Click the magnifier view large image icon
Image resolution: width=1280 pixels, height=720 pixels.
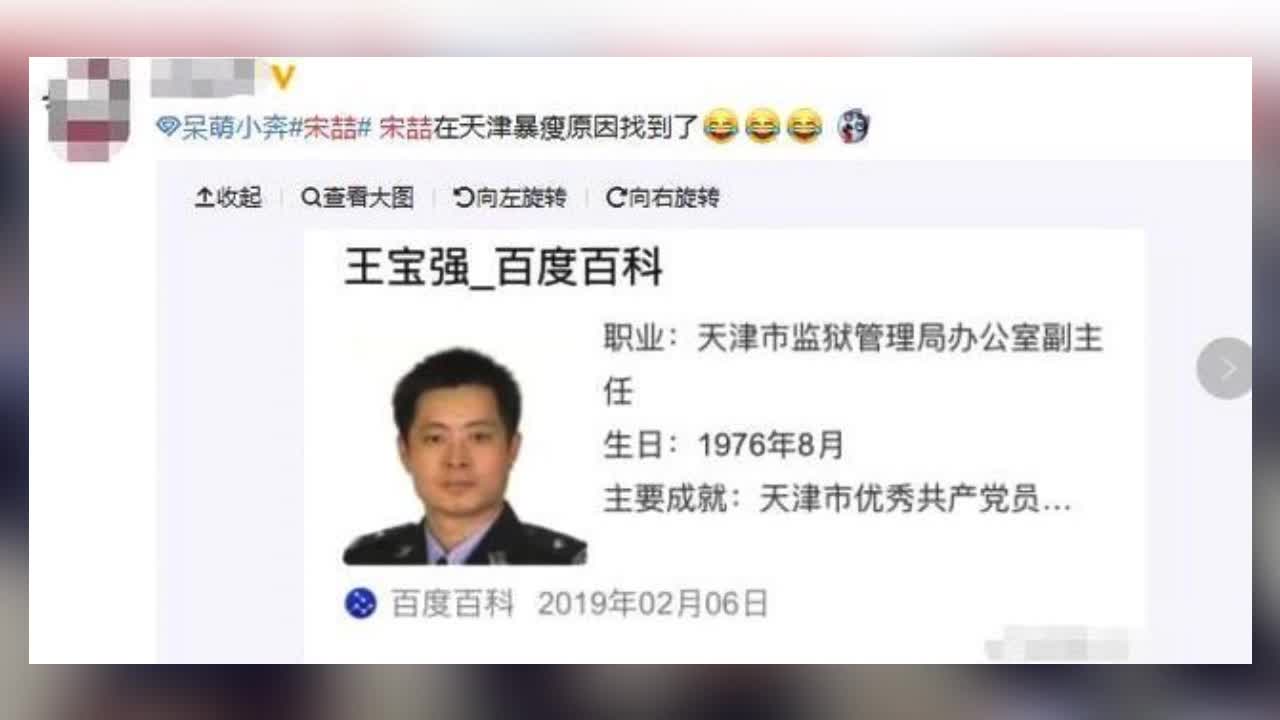pyautogui.click(x=311, y=198)
